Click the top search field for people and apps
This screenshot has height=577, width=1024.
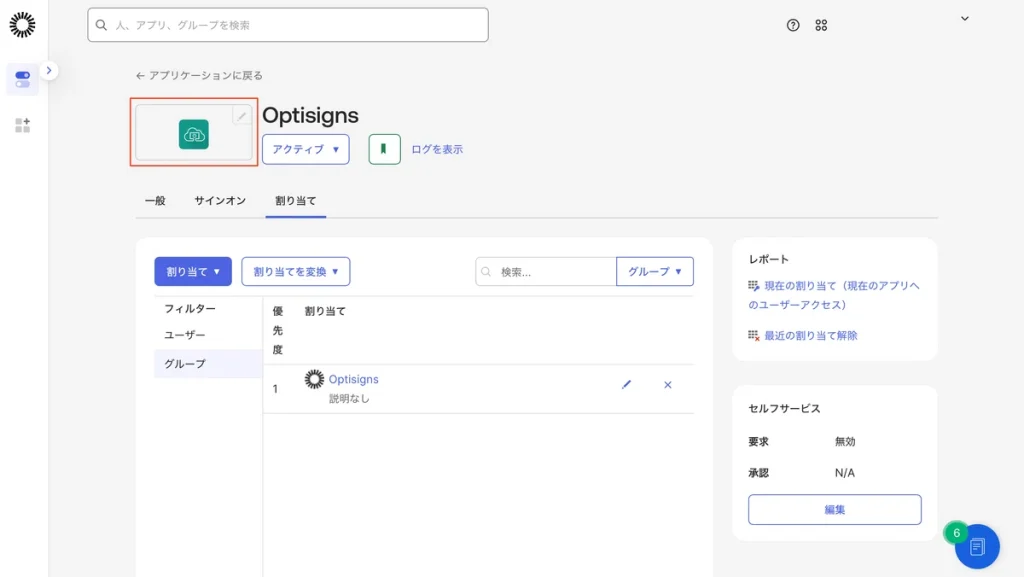(x=288, y=25)
